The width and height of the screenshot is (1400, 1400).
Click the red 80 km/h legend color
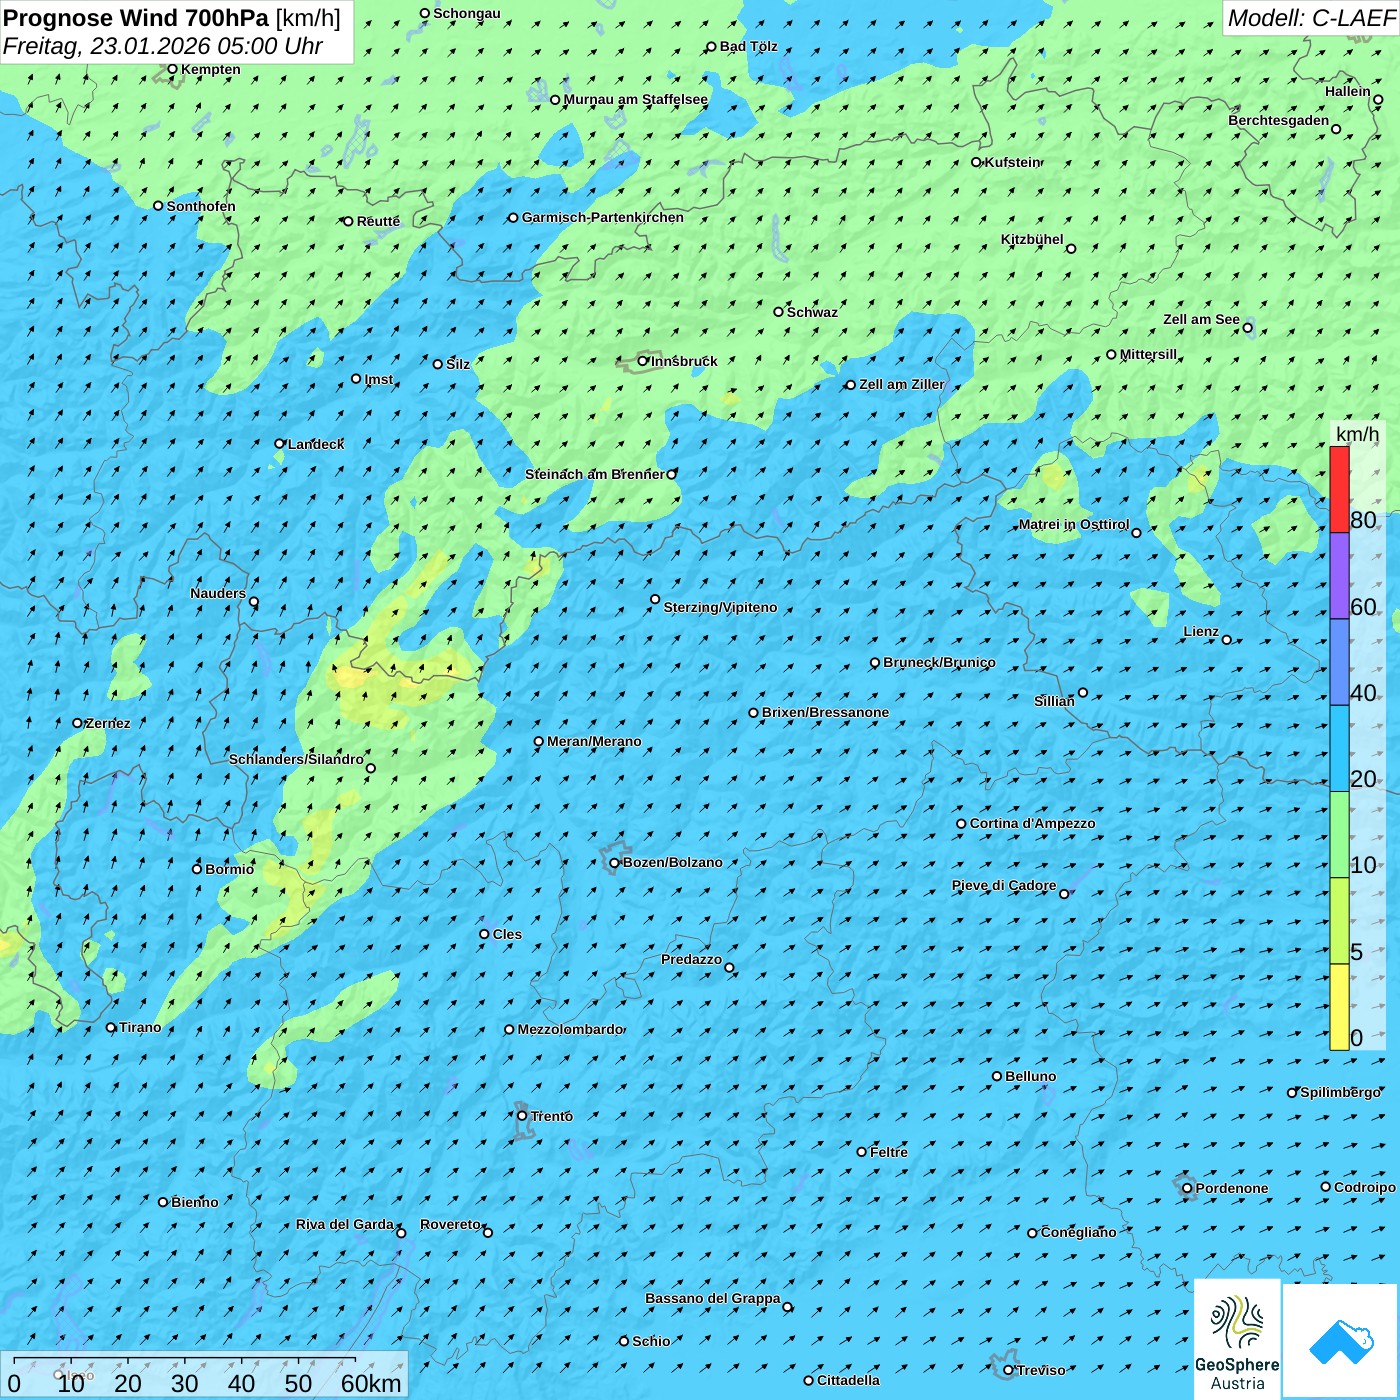coord(1339,490)
